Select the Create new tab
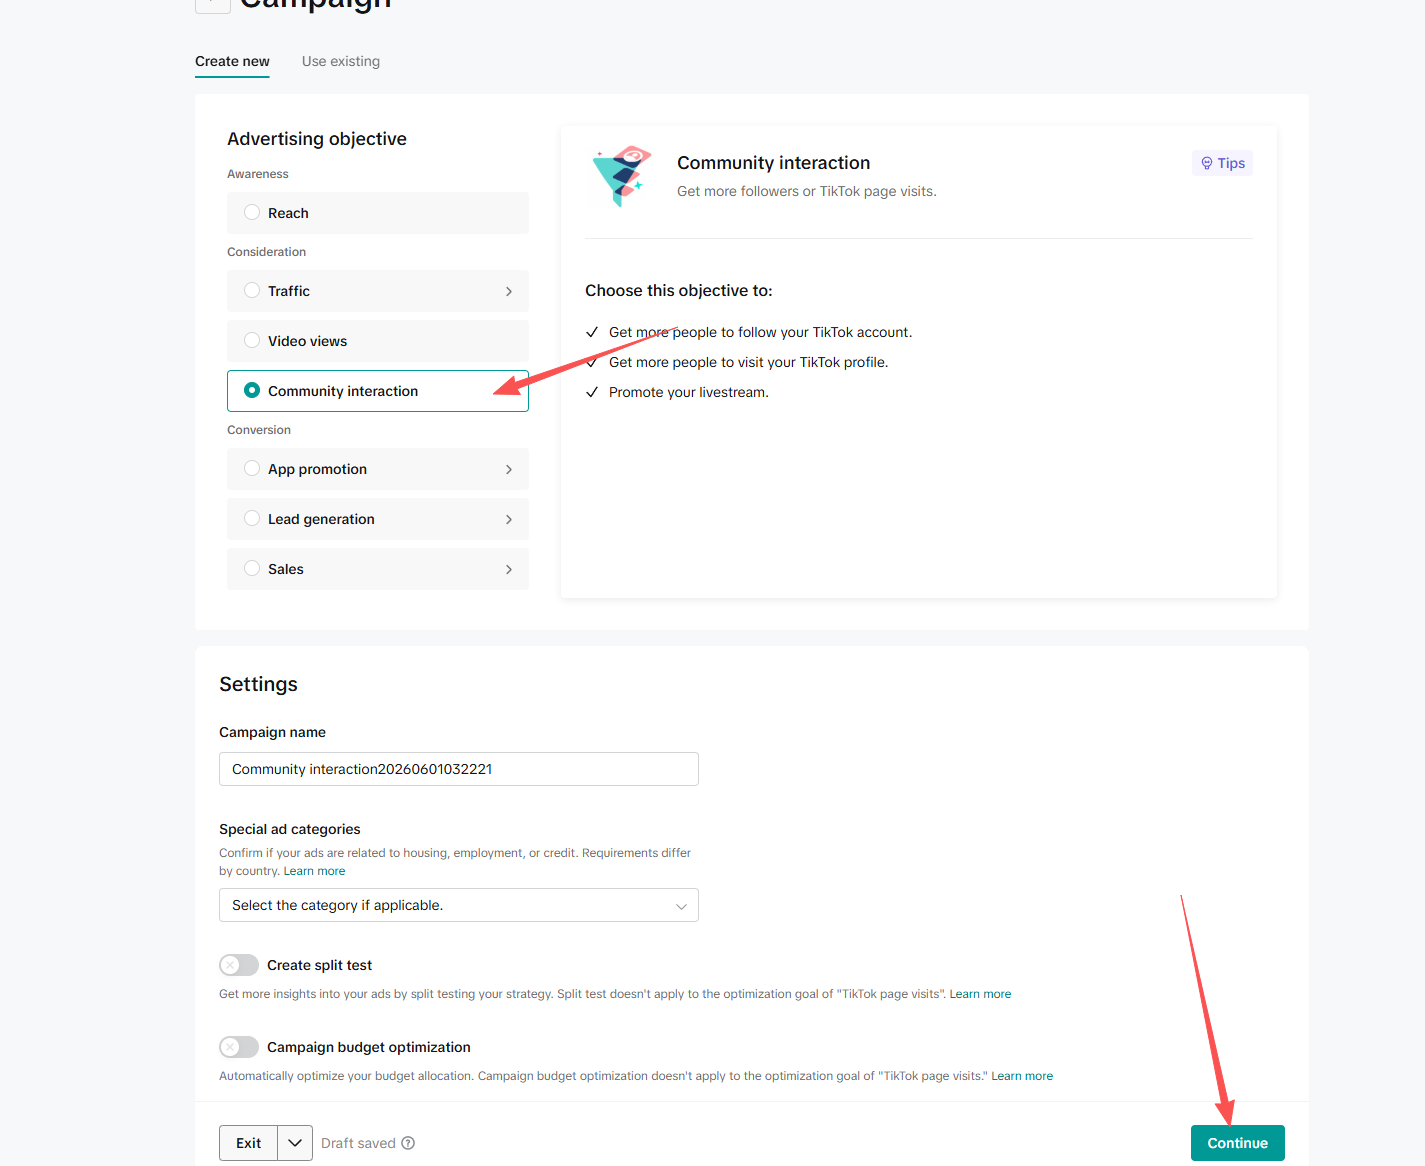 coord(232,61)
